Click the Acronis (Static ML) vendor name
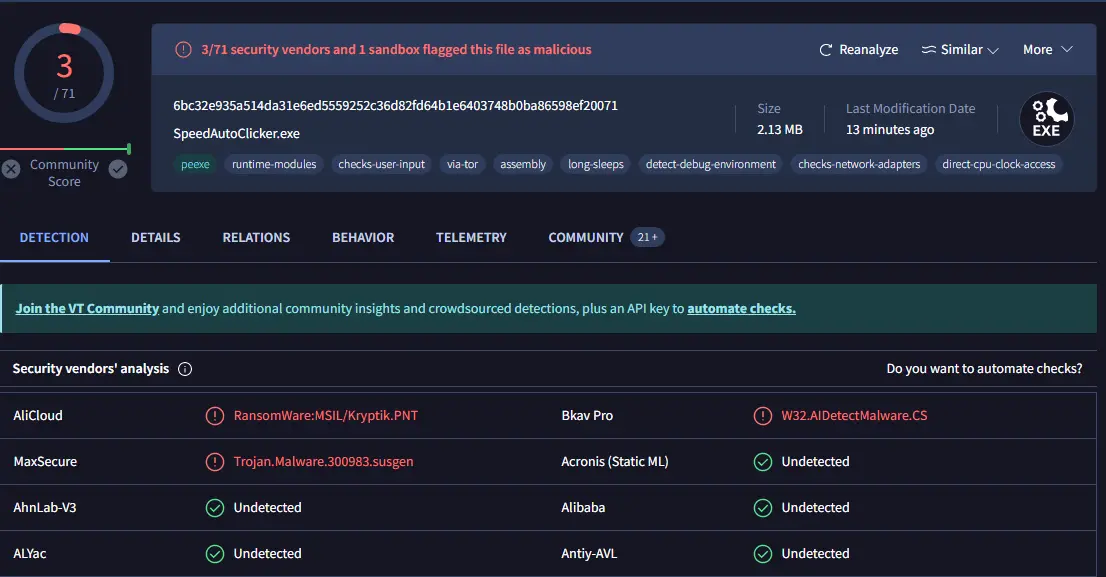Viewport: 1106px width, 577px height. [614, 462]
